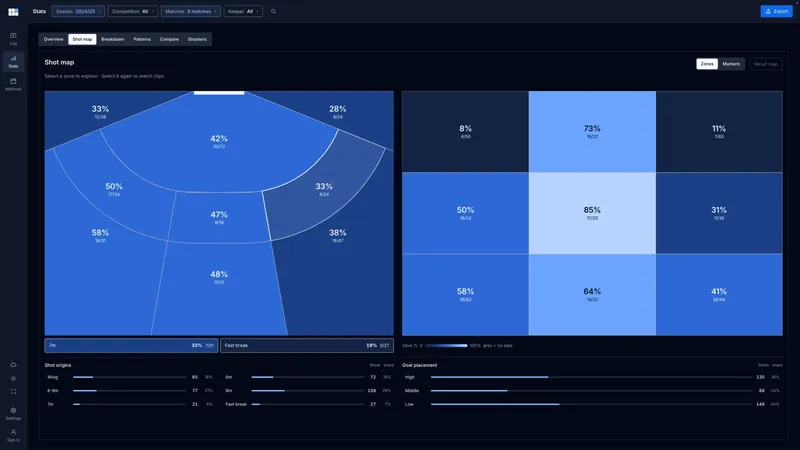800x450 pixels.
Task: Open the Log sidebar section
Action: tap(13, 38)
